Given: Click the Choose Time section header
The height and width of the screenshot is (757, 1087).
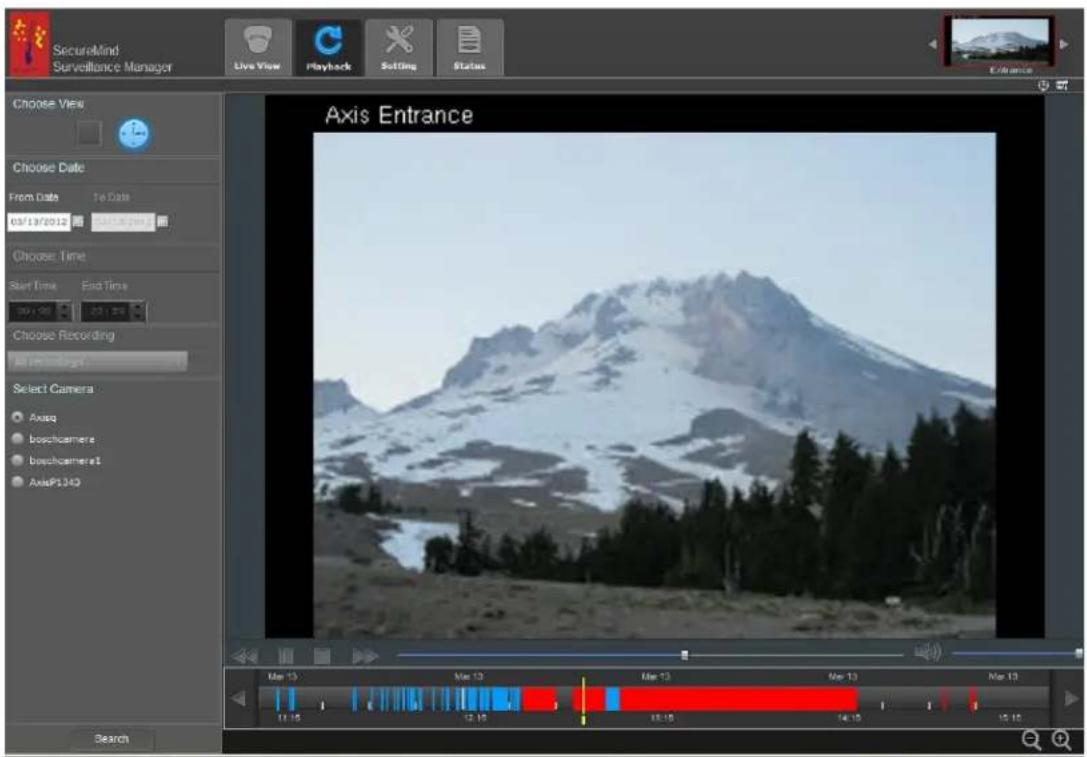Looking at the screenshot, I should (49, 256).
